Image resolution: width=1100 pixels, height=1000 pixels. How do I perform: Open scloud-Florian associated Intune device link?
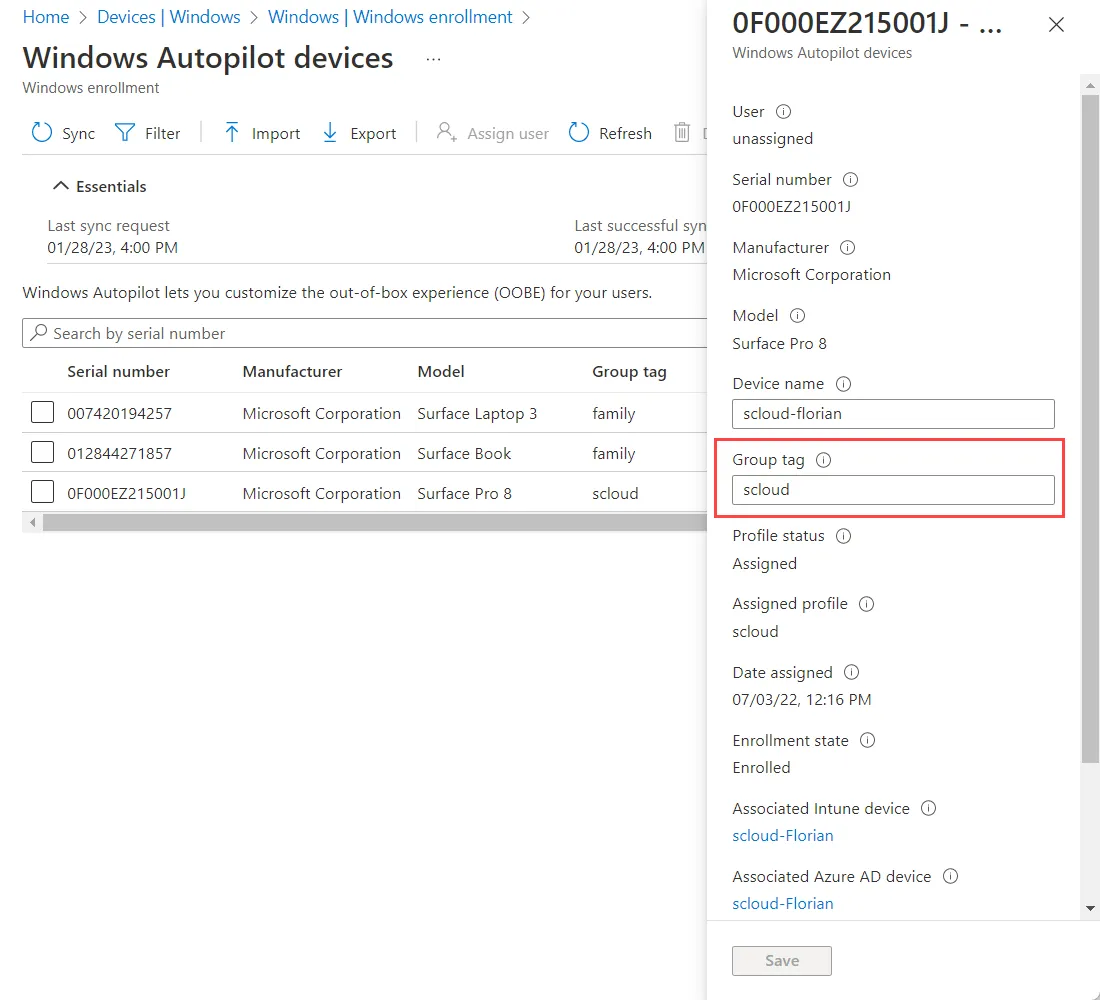pyautogui.click(x=783, y=836)
